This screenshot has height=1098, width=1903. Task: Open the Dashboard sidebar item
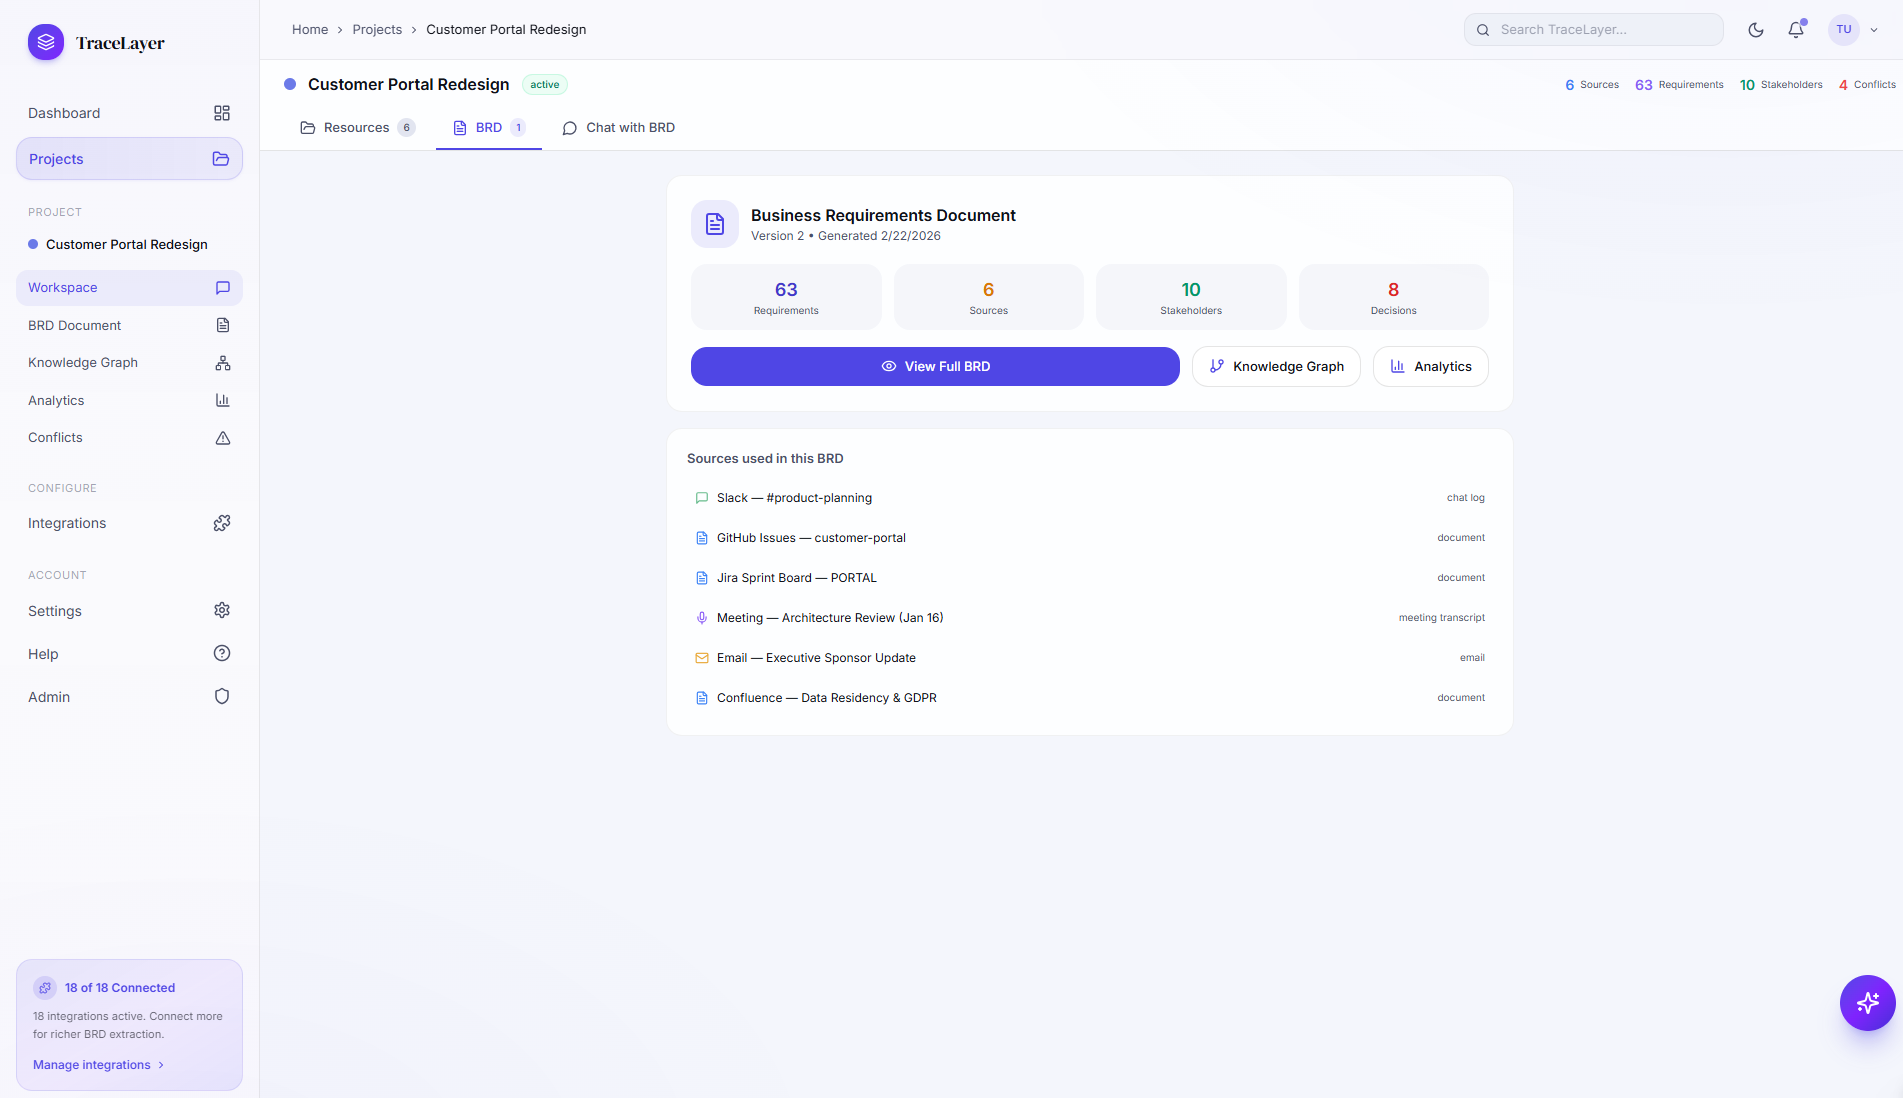coord(129,113)
